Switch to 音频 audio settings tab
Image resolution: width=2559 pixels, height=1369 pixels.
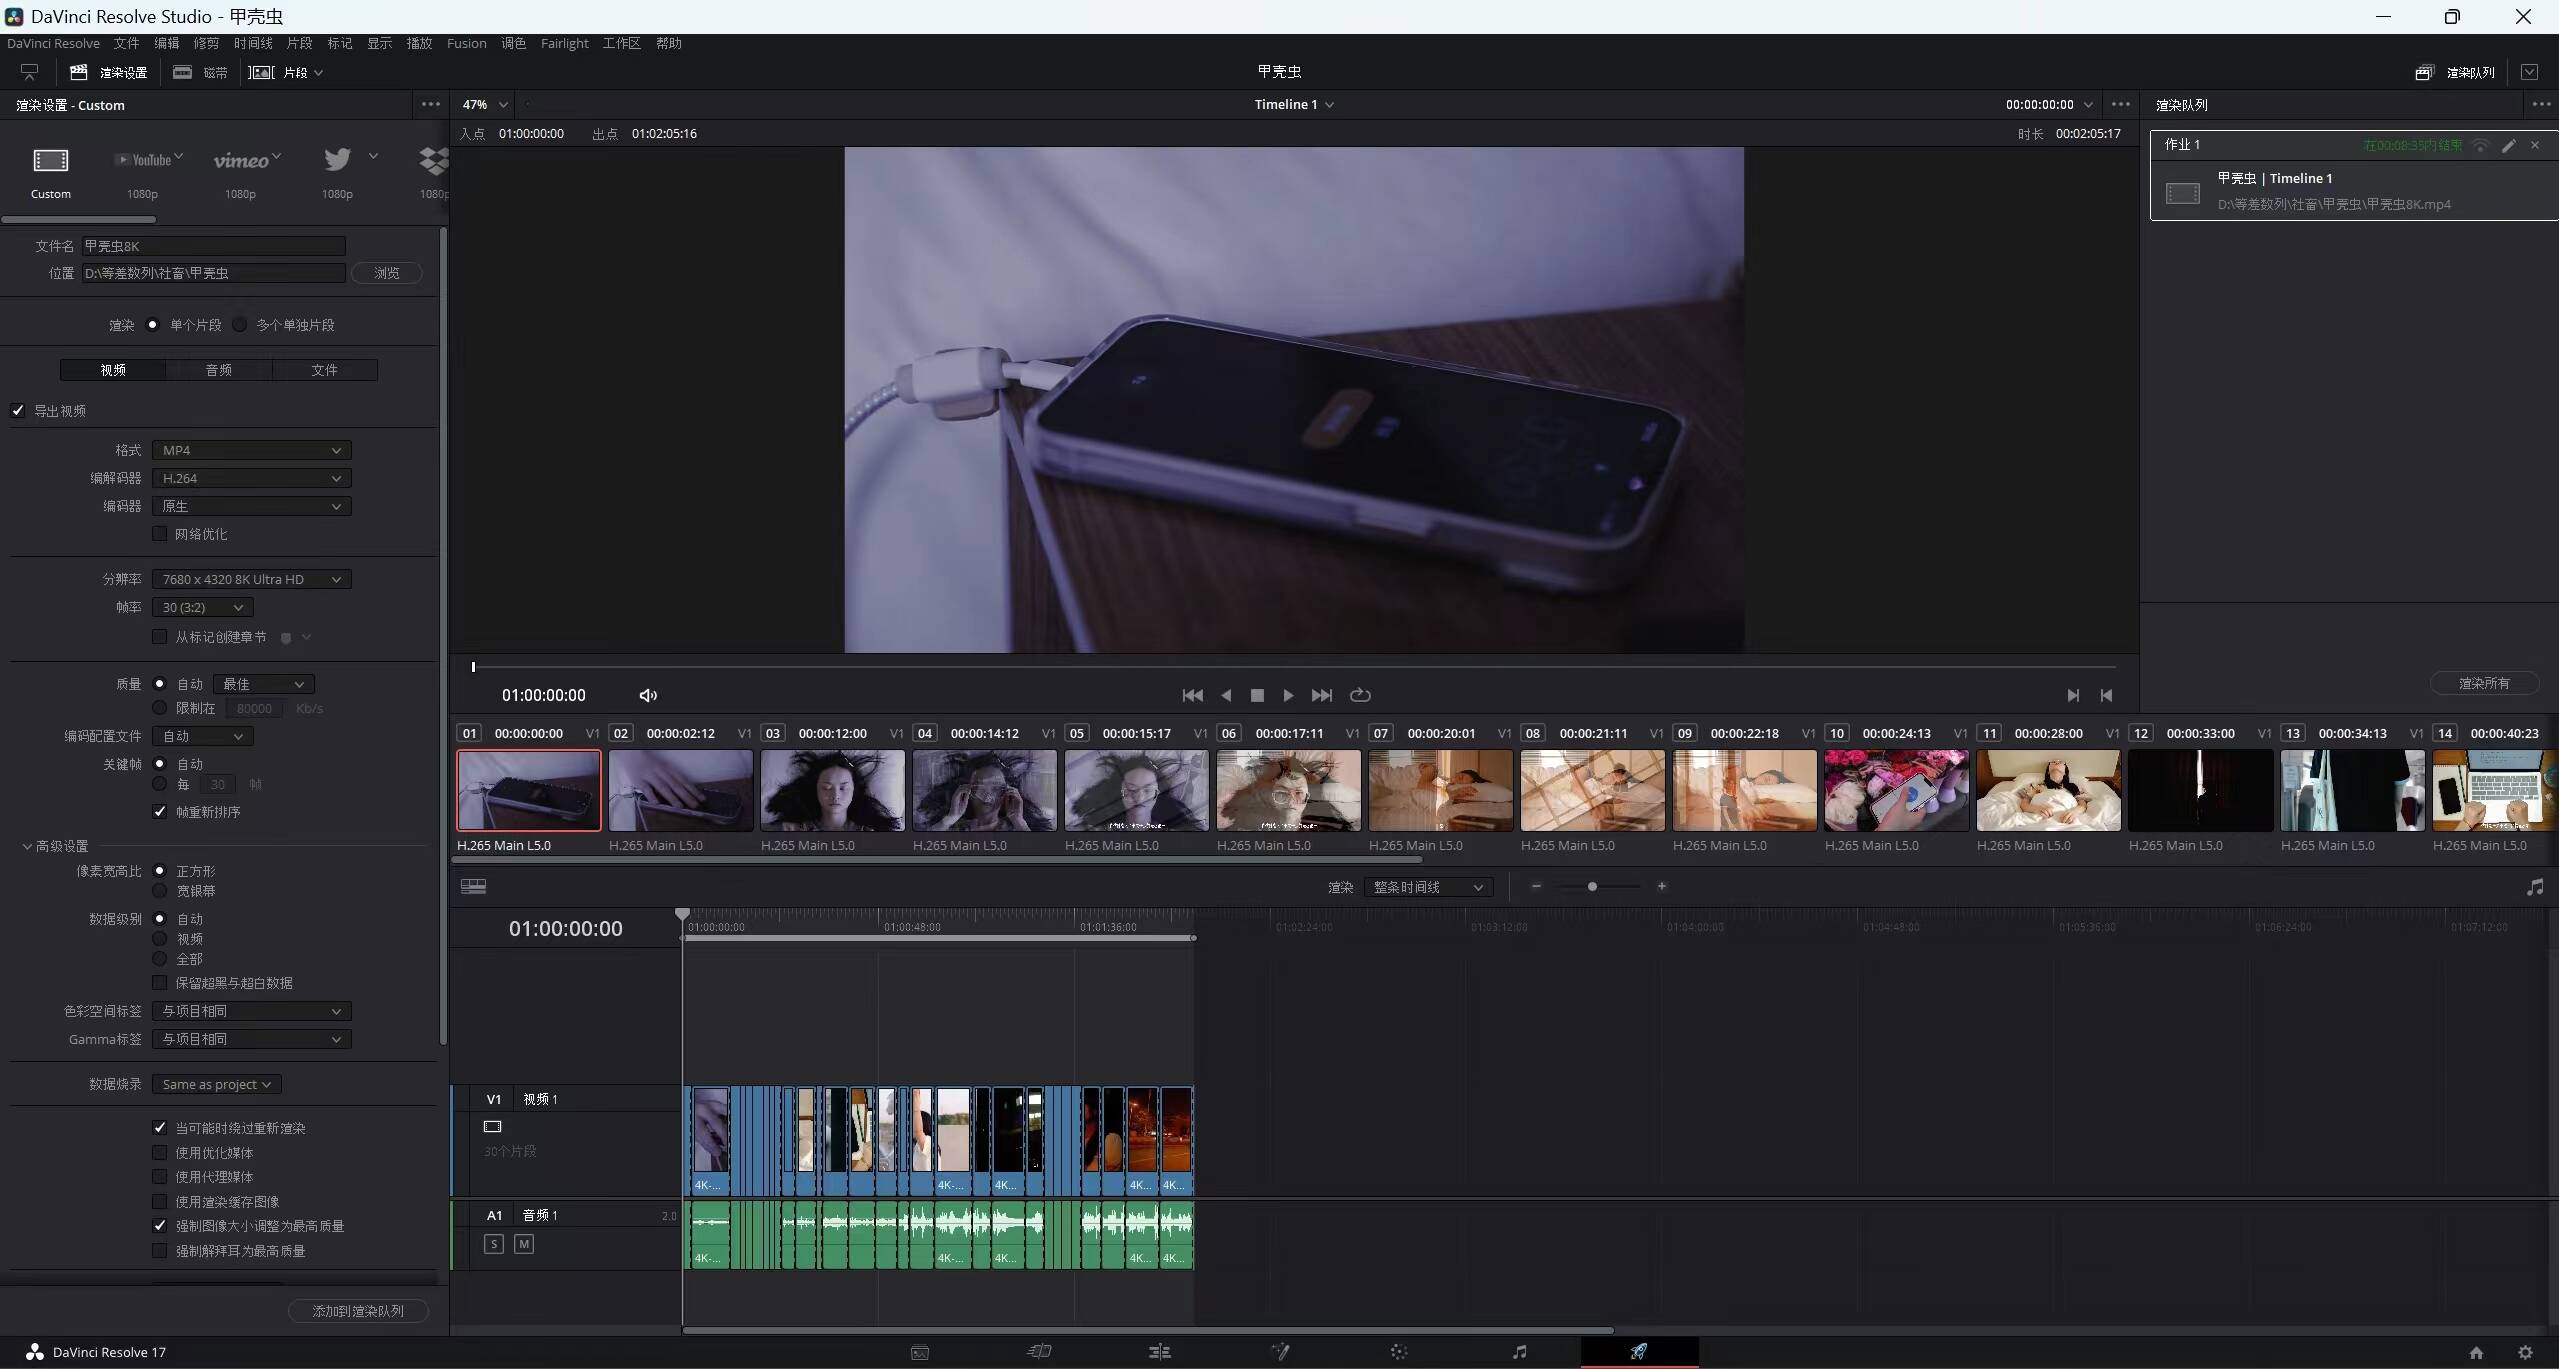(x=218, y=370)
